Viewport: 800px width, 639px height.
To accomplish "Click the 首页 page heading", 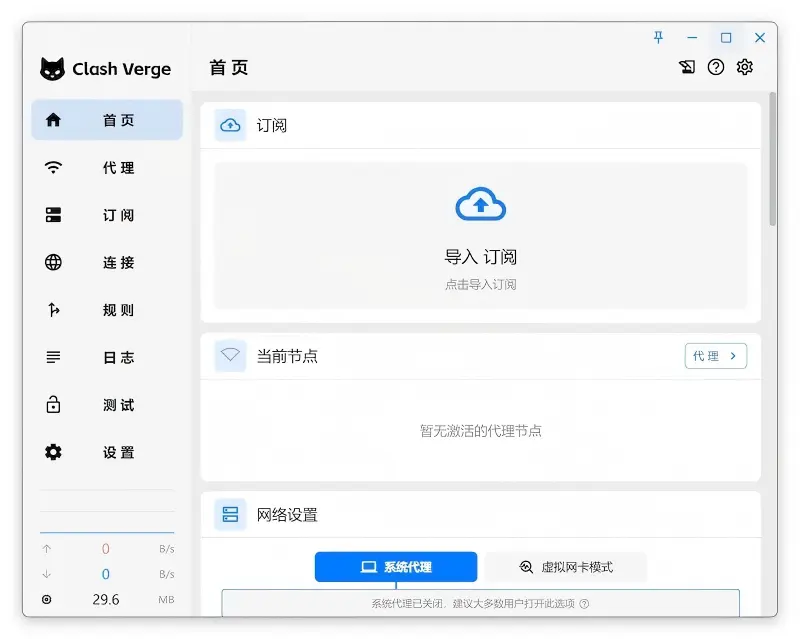I will click(x=229, y=67).
